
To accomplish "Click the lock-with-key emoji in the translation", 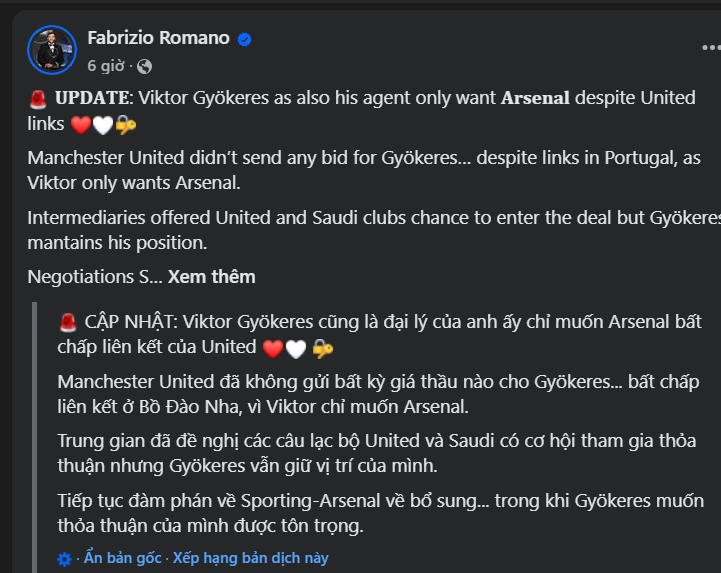I will point(323,349).
